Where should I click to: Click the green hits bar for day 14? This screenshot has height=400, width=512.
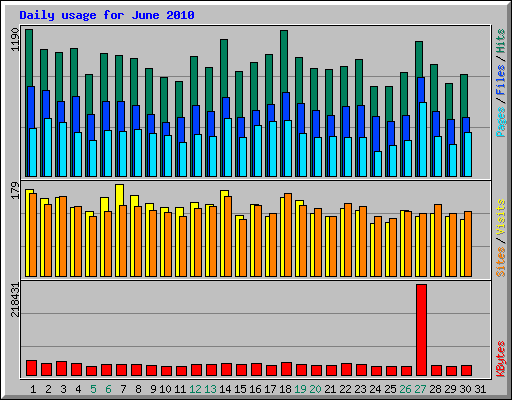click(x=224, y=68)
